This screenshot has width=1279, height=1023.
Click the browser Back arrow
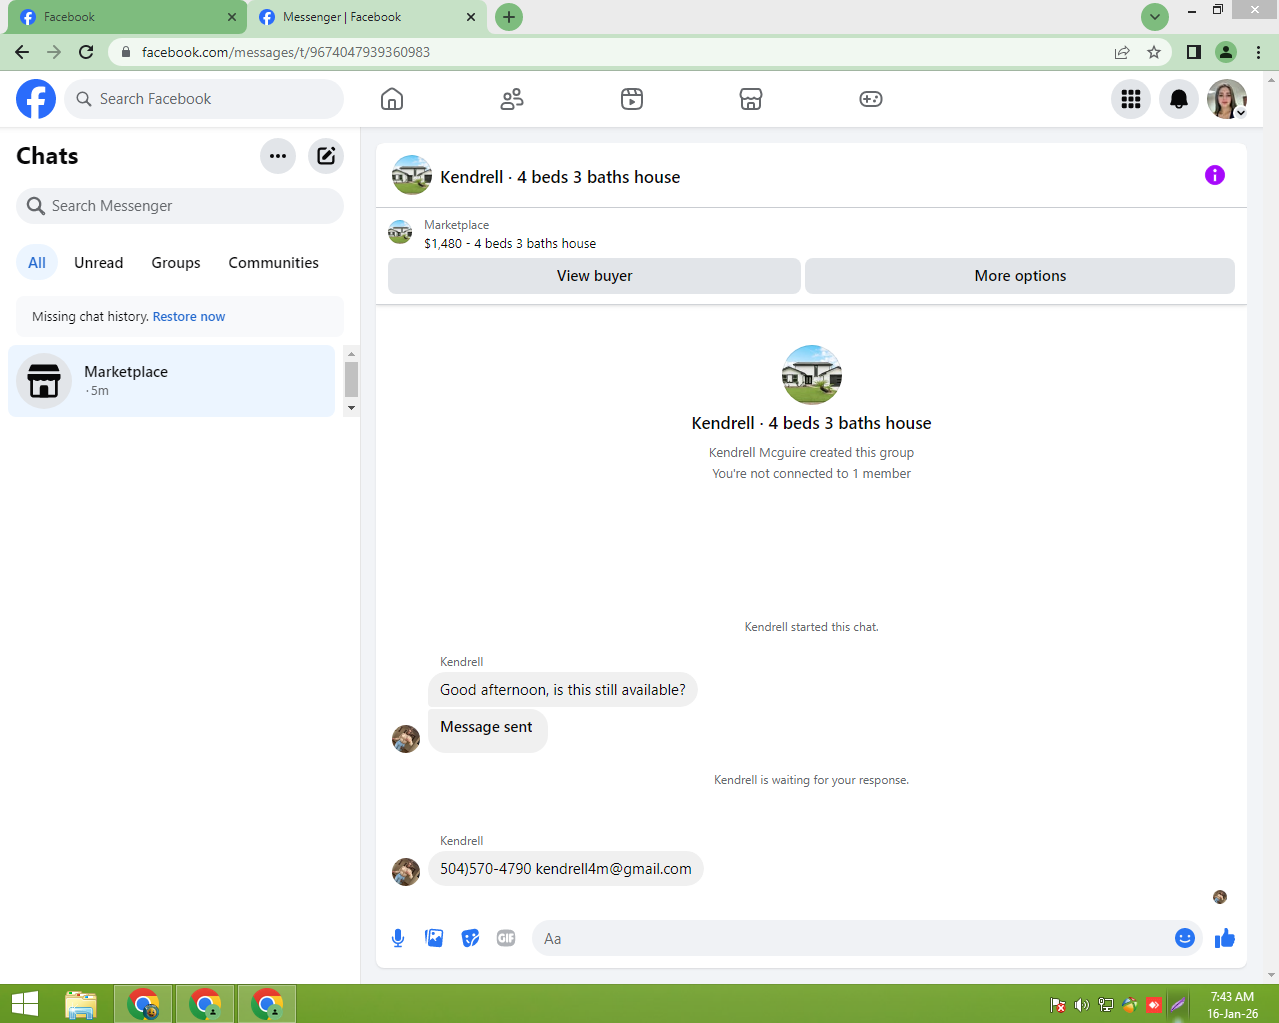pyautogui.click(x=22, y=52)
